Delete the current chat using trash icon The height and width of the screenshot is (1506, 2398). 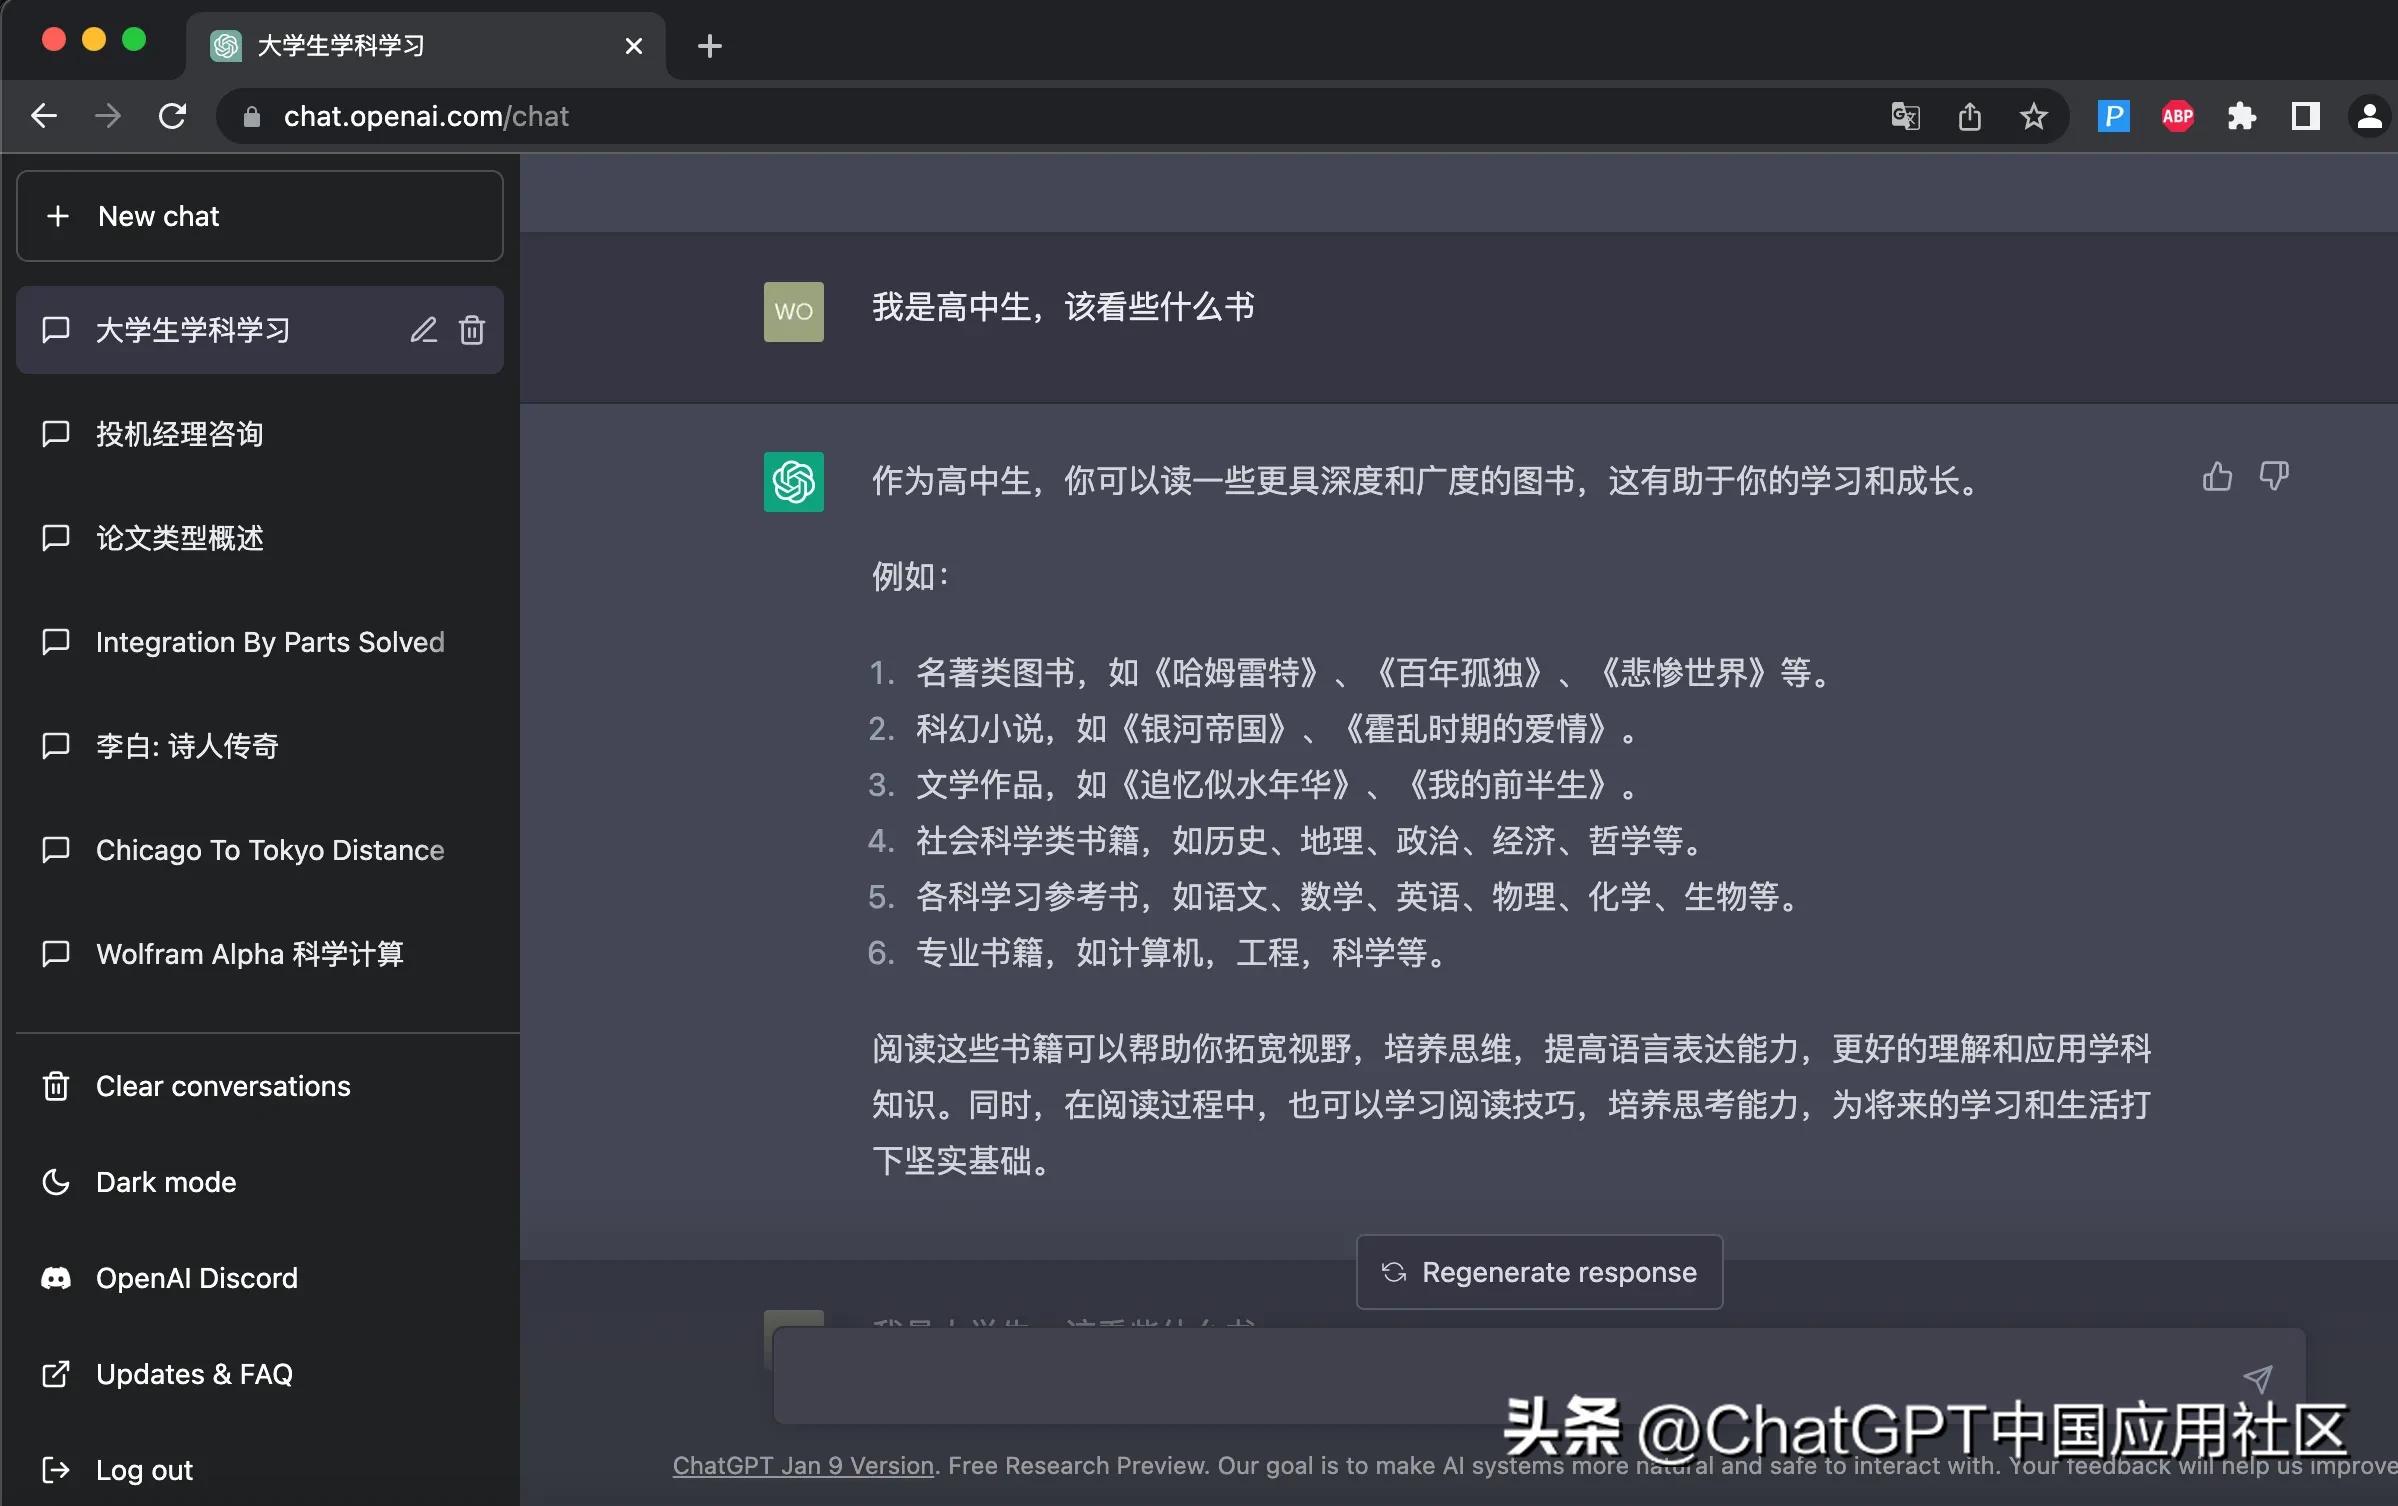(472, 330)
